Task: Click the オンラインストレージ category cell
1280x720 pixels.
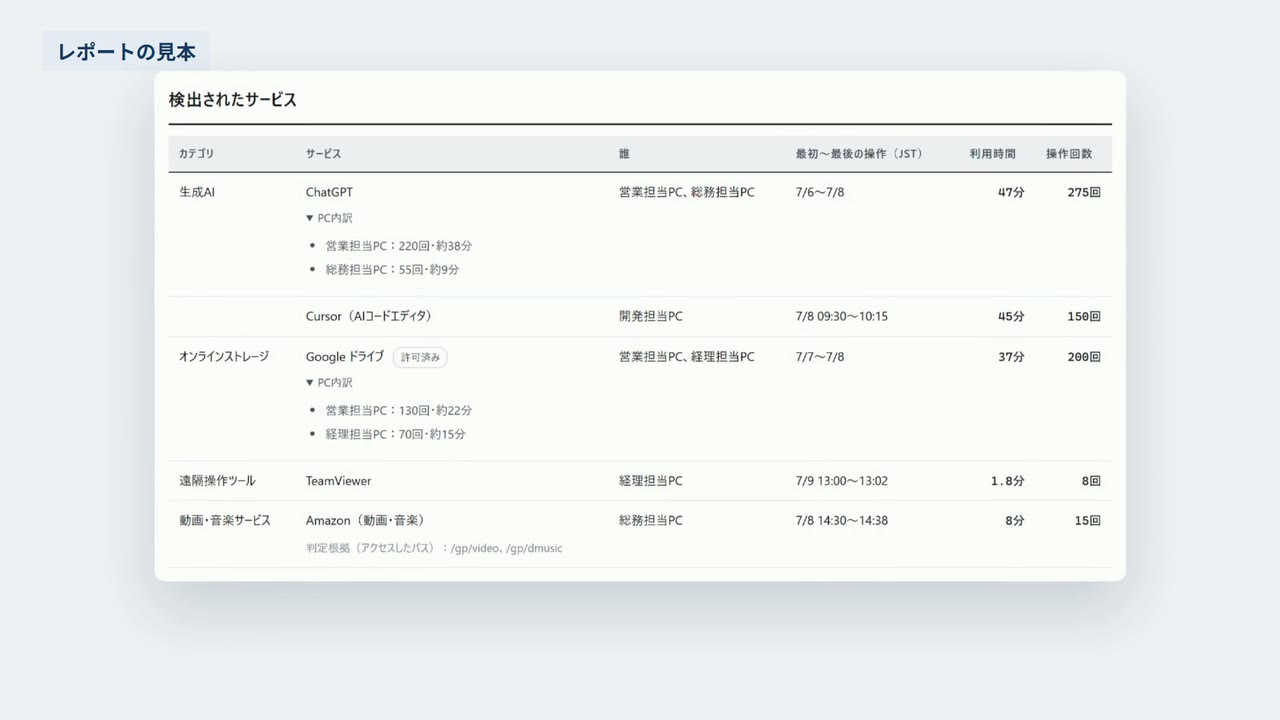Action: (224, 357)
